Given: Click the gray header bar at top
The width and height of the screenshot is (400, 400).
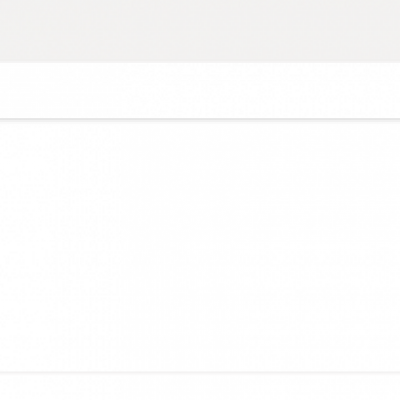Looking at the screenshot, I should coord(200,31).
